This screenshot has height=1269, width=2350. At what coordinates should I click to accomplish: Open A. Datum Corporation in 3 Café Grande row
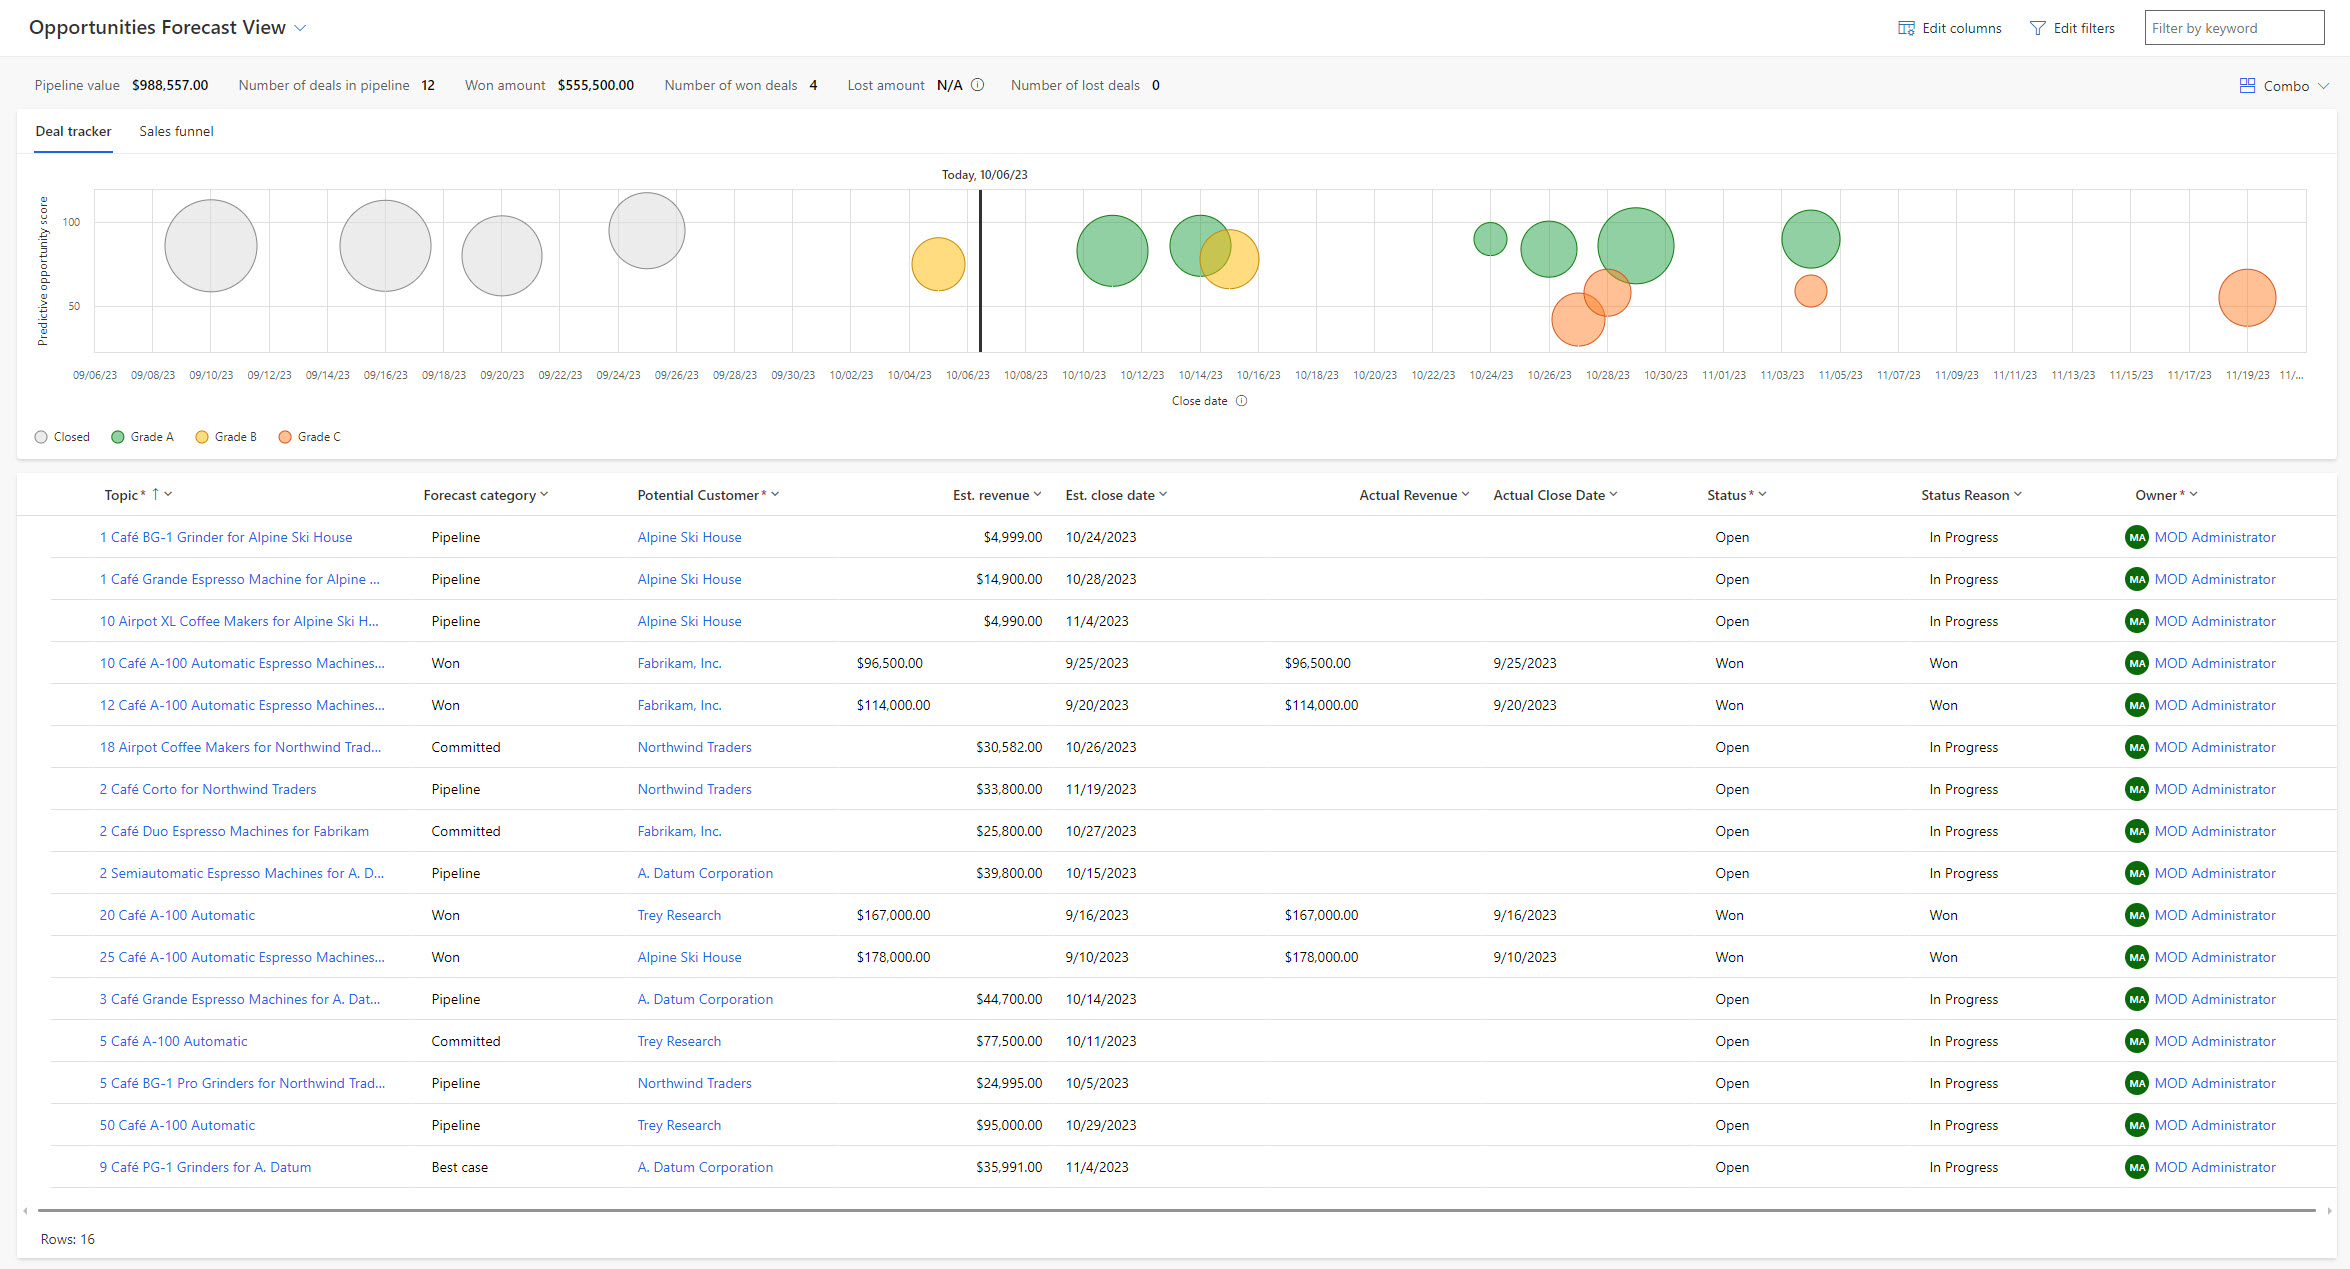[705, 999]
